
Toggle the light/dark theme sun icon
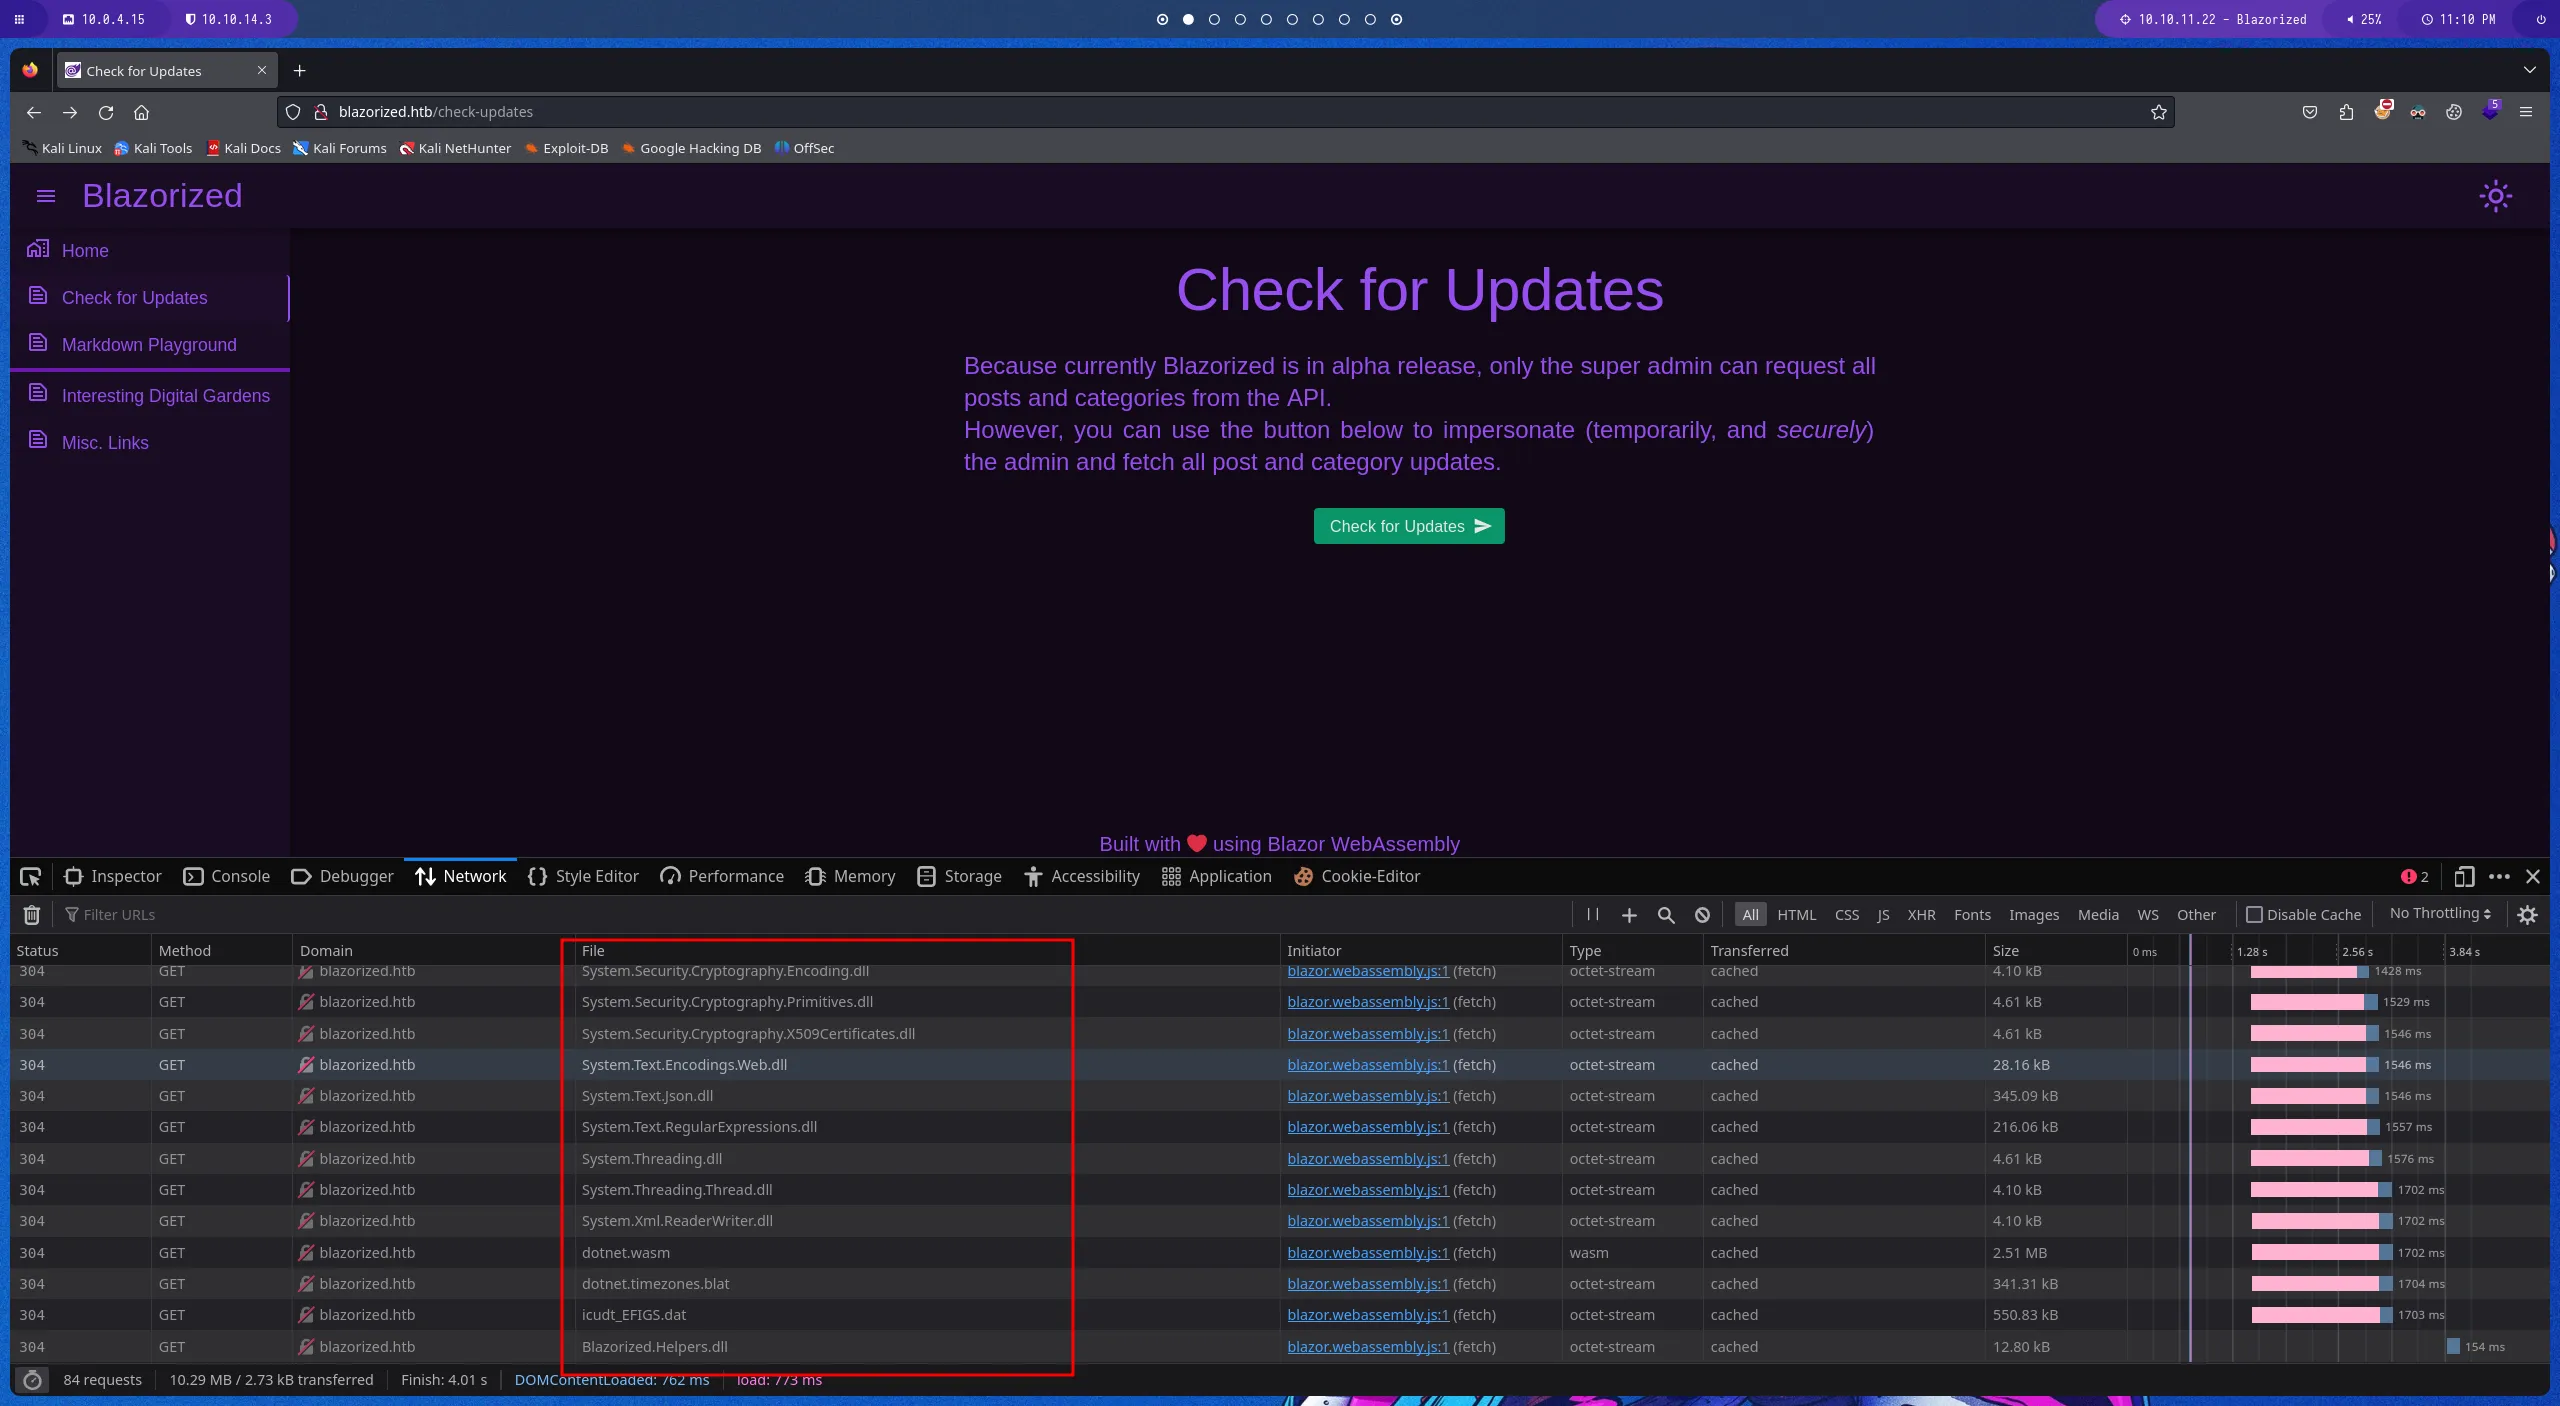2495,196
